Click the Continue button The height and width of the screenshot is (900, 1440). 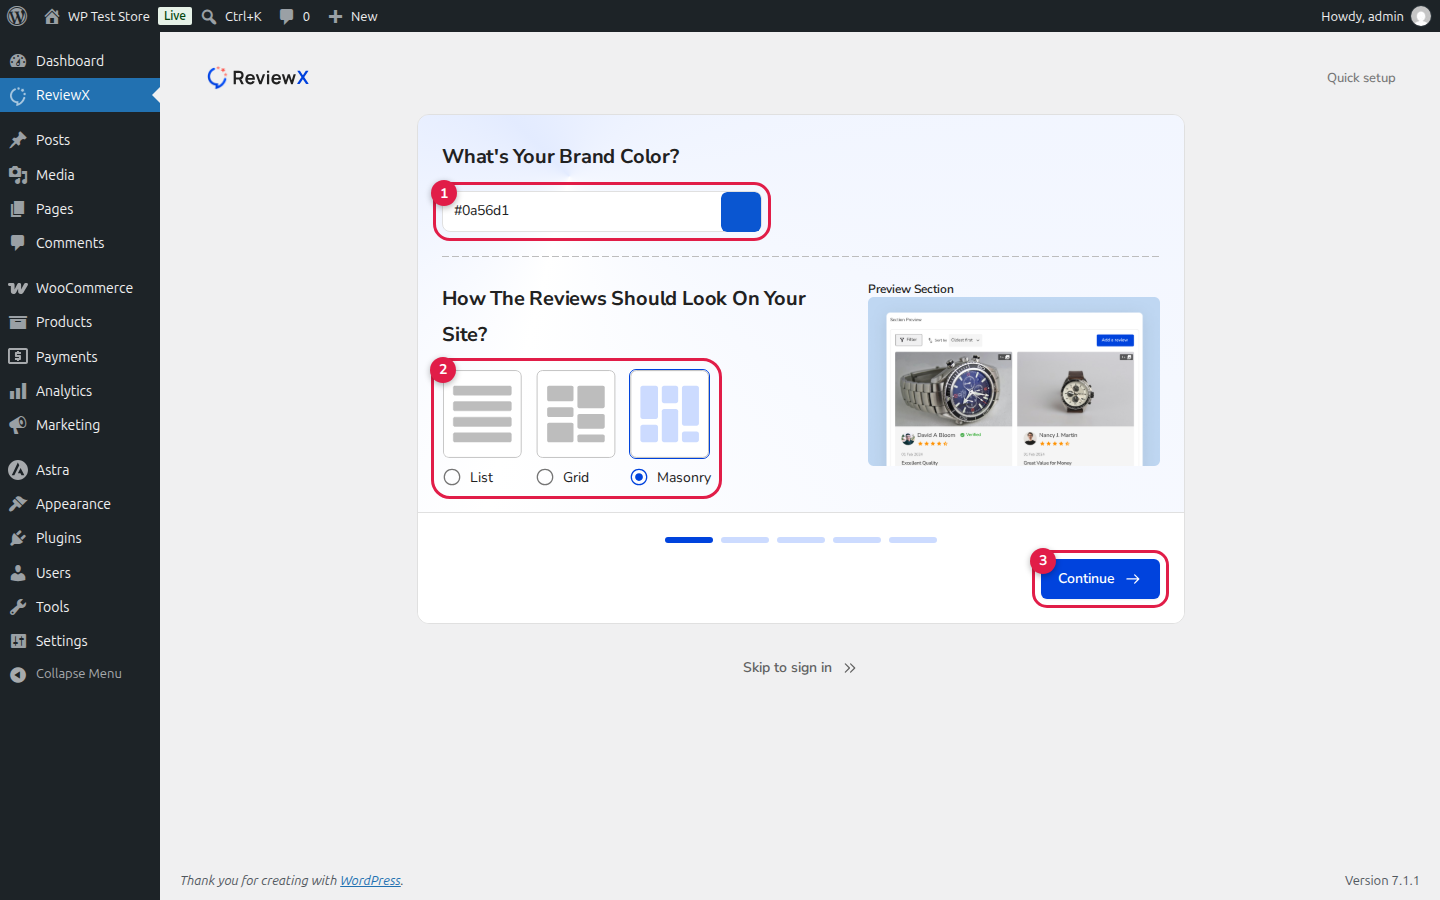click(1100, 579)
